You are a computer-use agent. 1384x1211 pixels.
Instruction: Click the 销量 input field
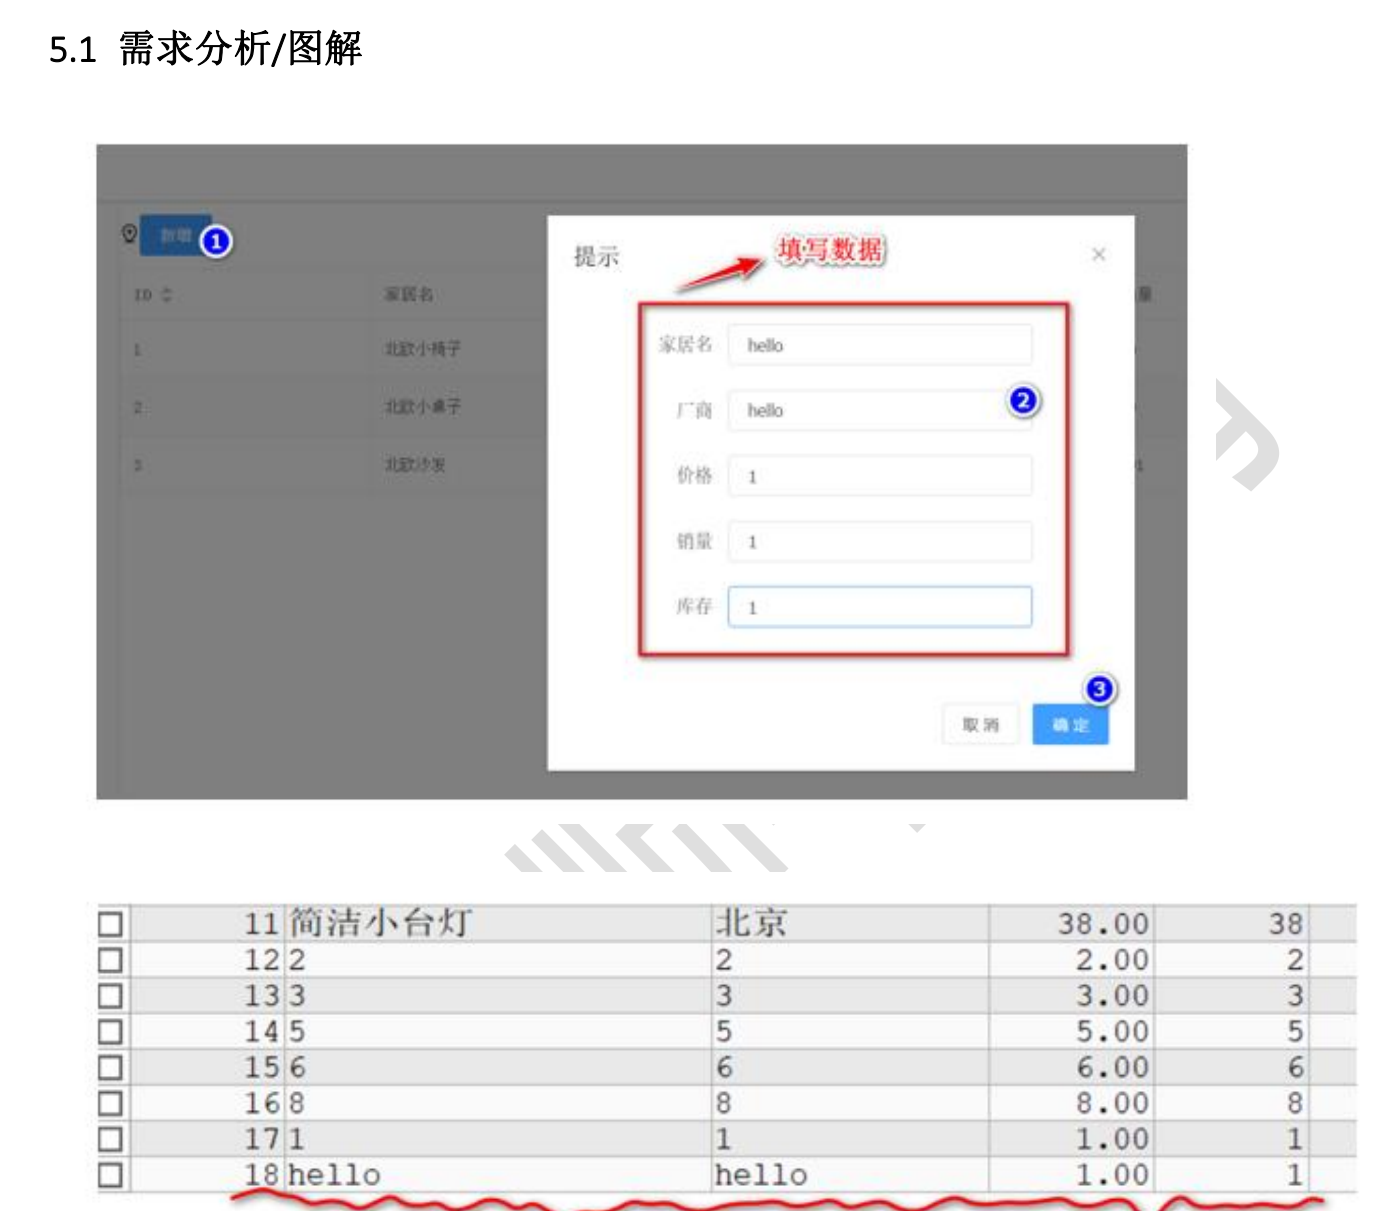(x=880, y=541)
